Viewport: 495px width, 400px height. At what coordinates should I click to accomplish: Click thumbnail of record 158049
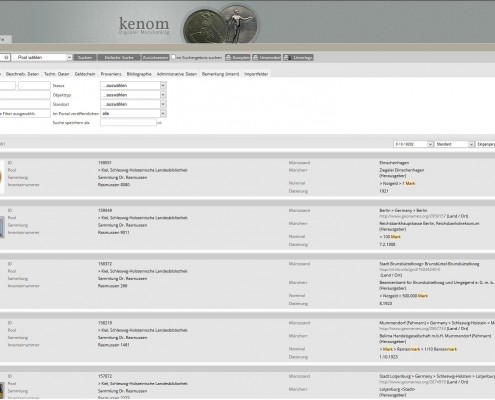click(2, 227)
